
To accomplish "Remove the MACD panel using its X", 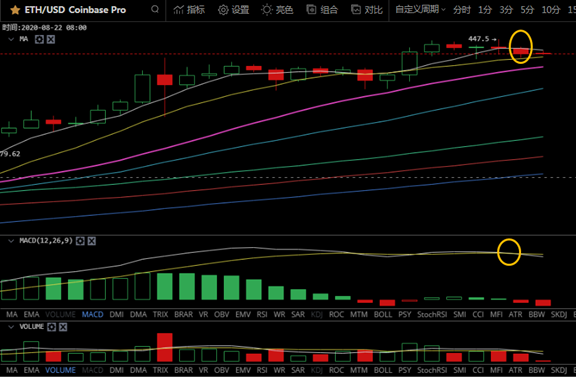I will [91, 241].
